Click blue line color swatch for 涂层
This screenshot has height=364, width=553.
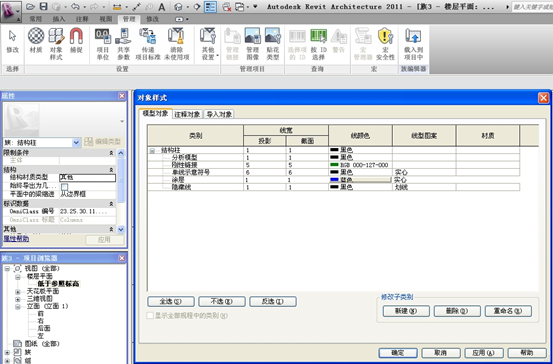334,180
